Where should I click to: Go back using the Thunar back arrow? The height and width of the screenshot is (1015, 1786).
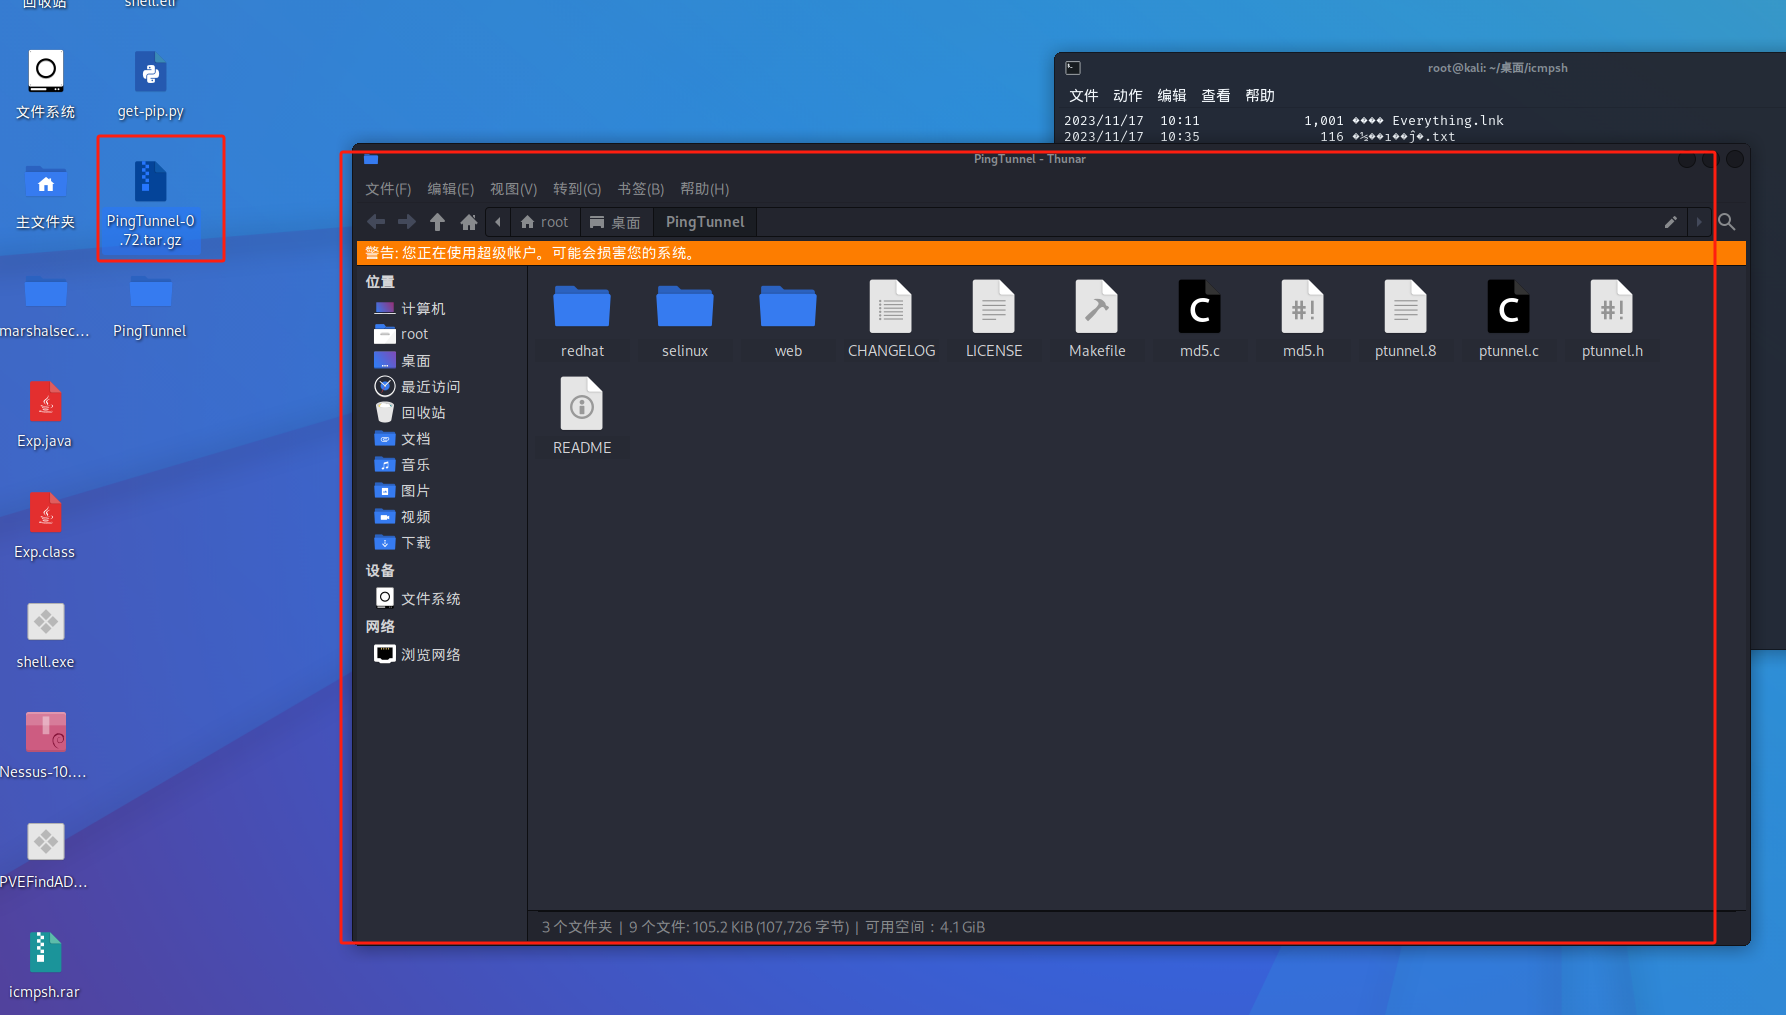coord(376,222)
